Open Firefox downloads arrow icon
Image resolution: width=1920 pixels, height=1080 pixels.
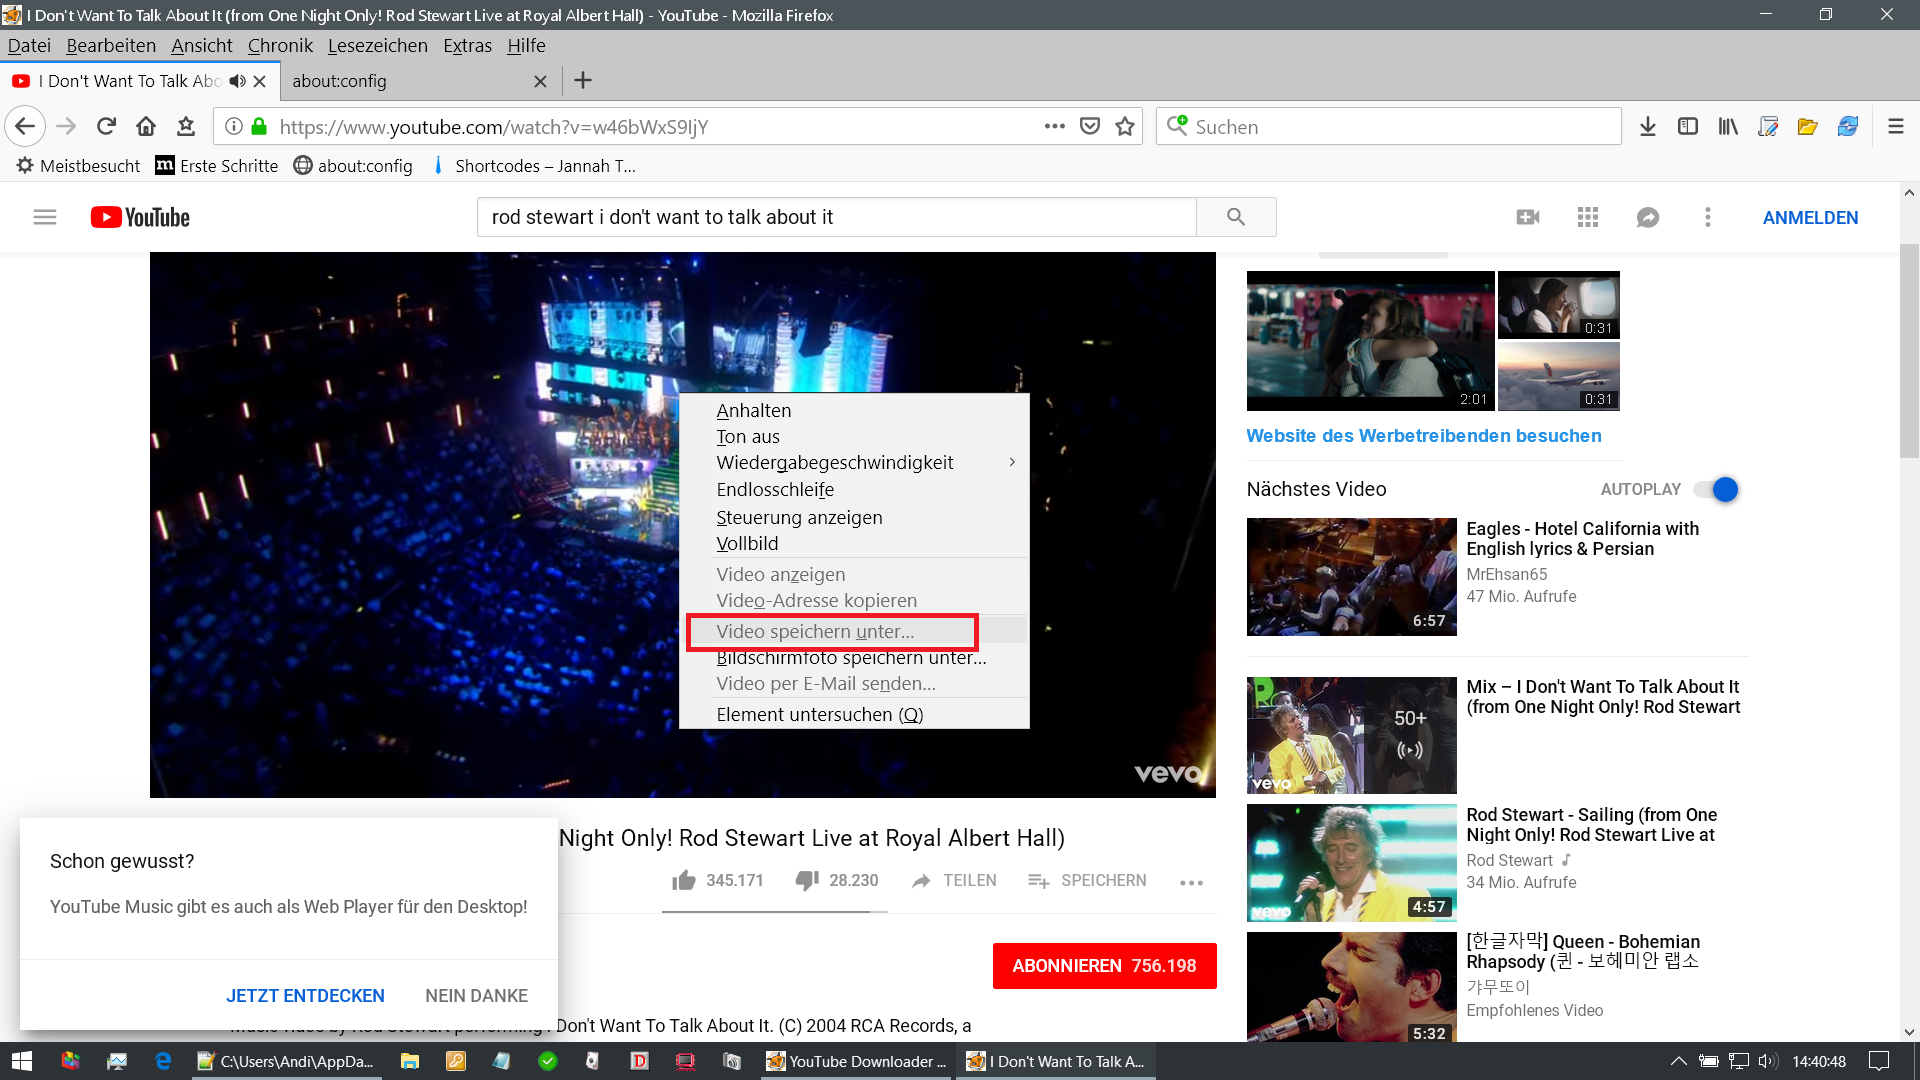pyautogui.click(x=1648, y=126)
